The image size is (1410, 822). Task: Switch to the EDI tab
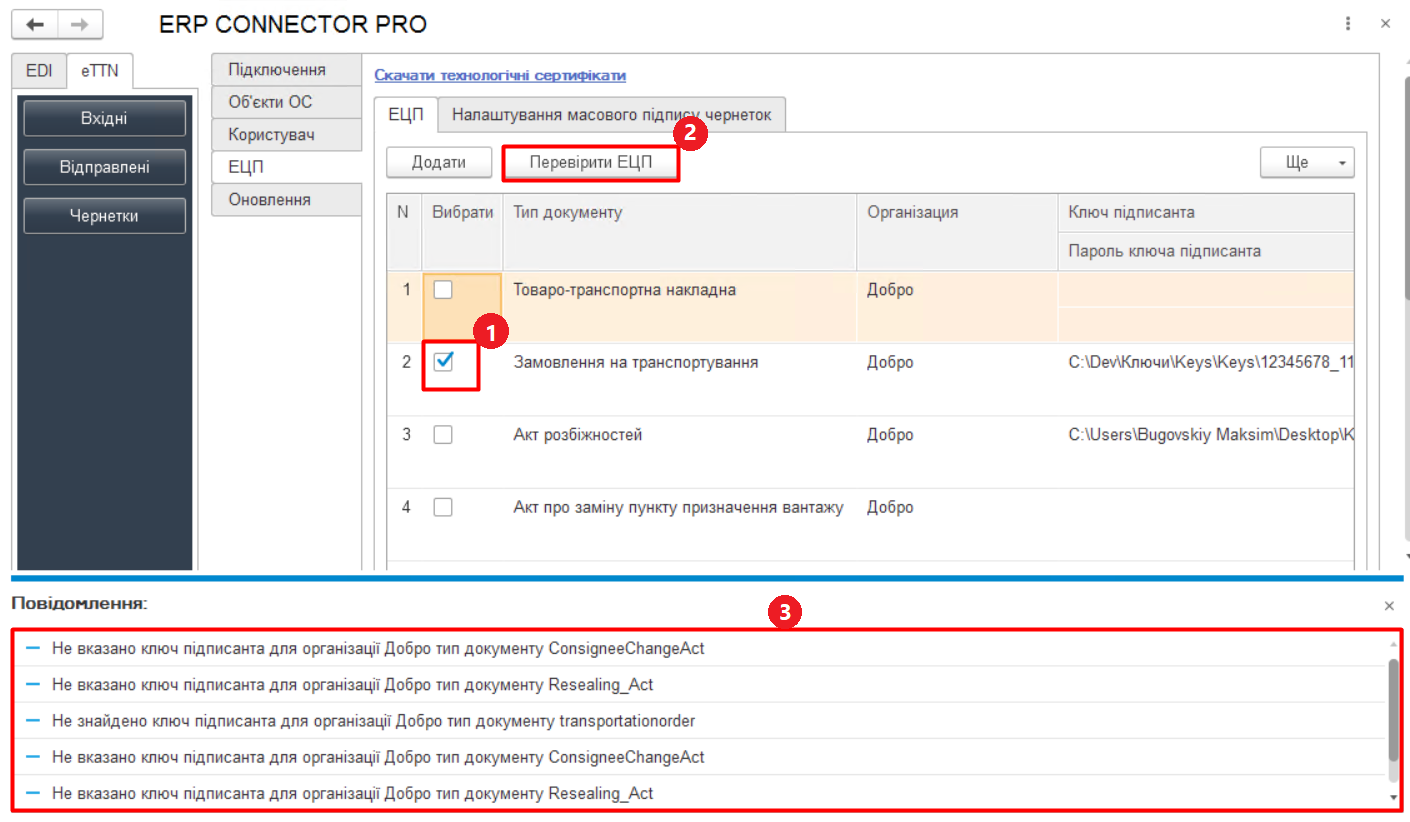pyautogui.click(x=39, y=71)
